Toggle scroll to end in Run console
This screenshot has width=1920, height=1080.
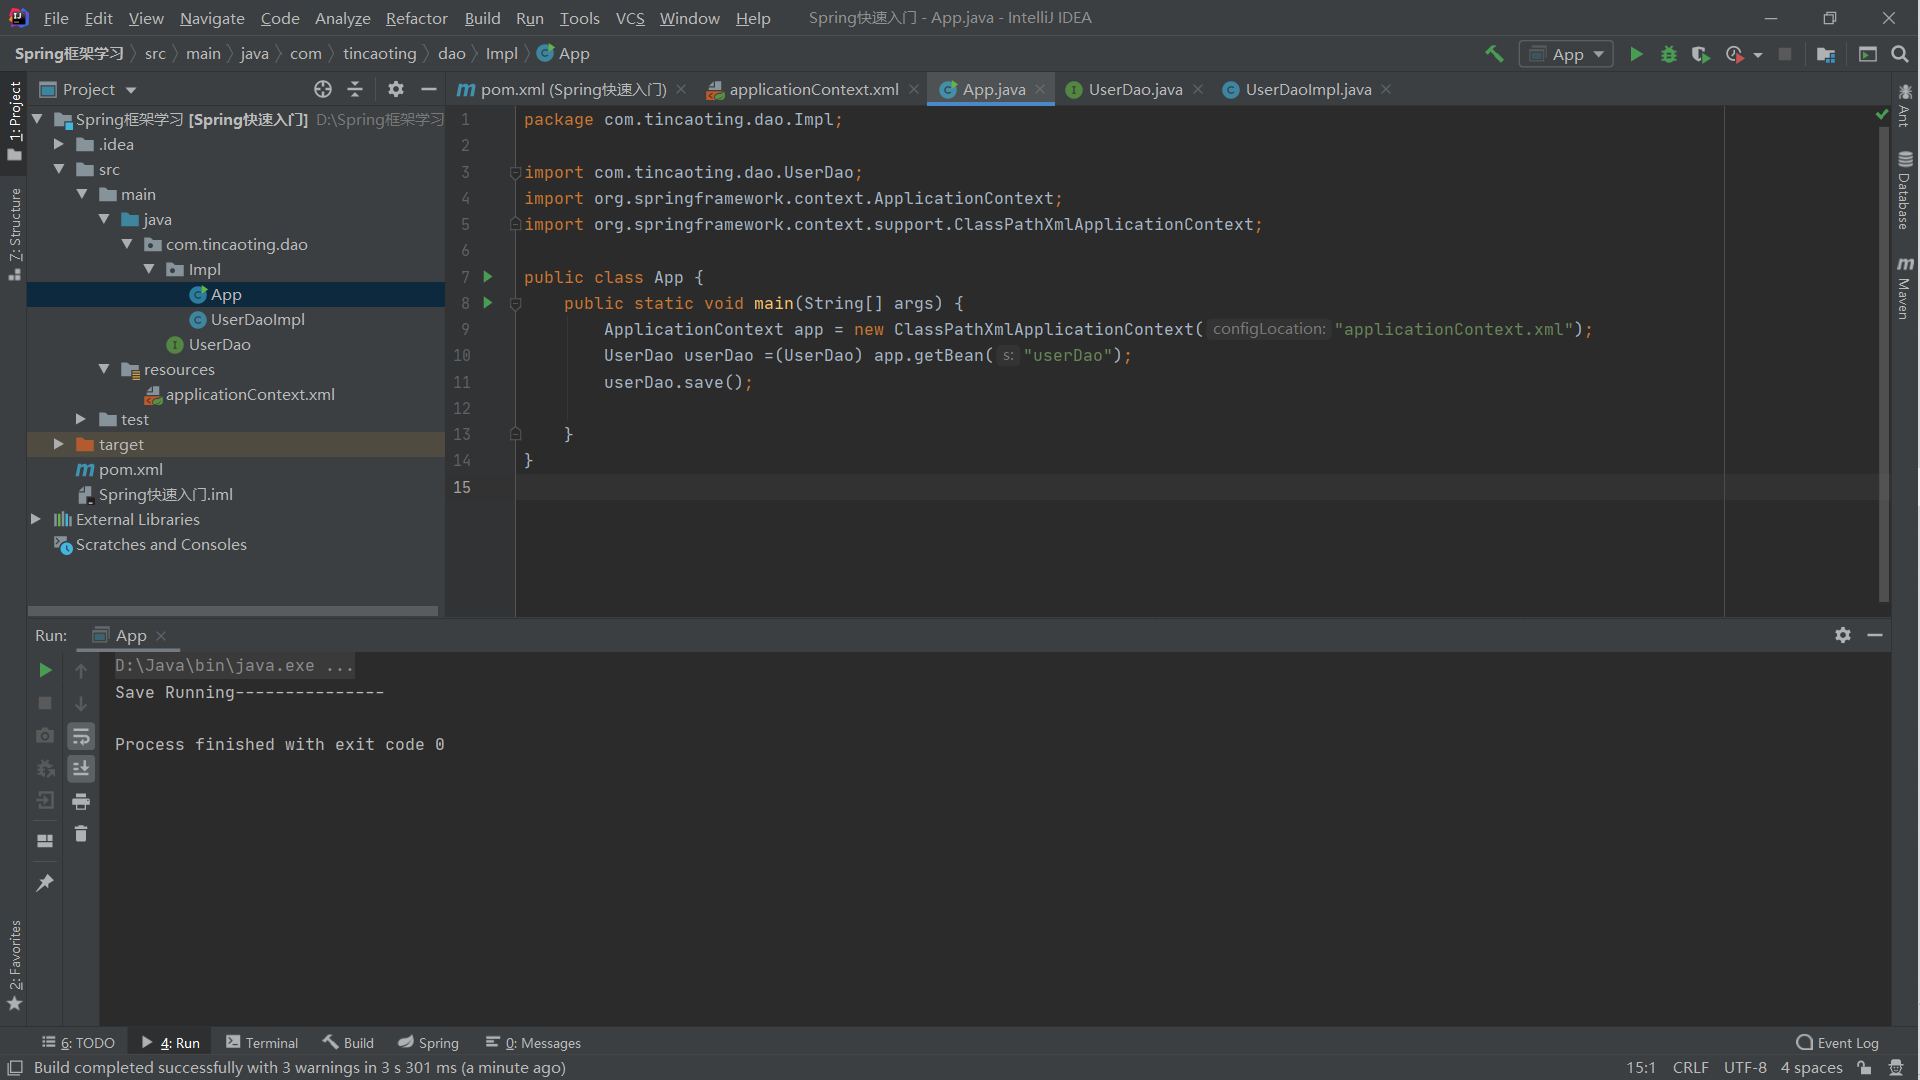[x=81, y=768]
